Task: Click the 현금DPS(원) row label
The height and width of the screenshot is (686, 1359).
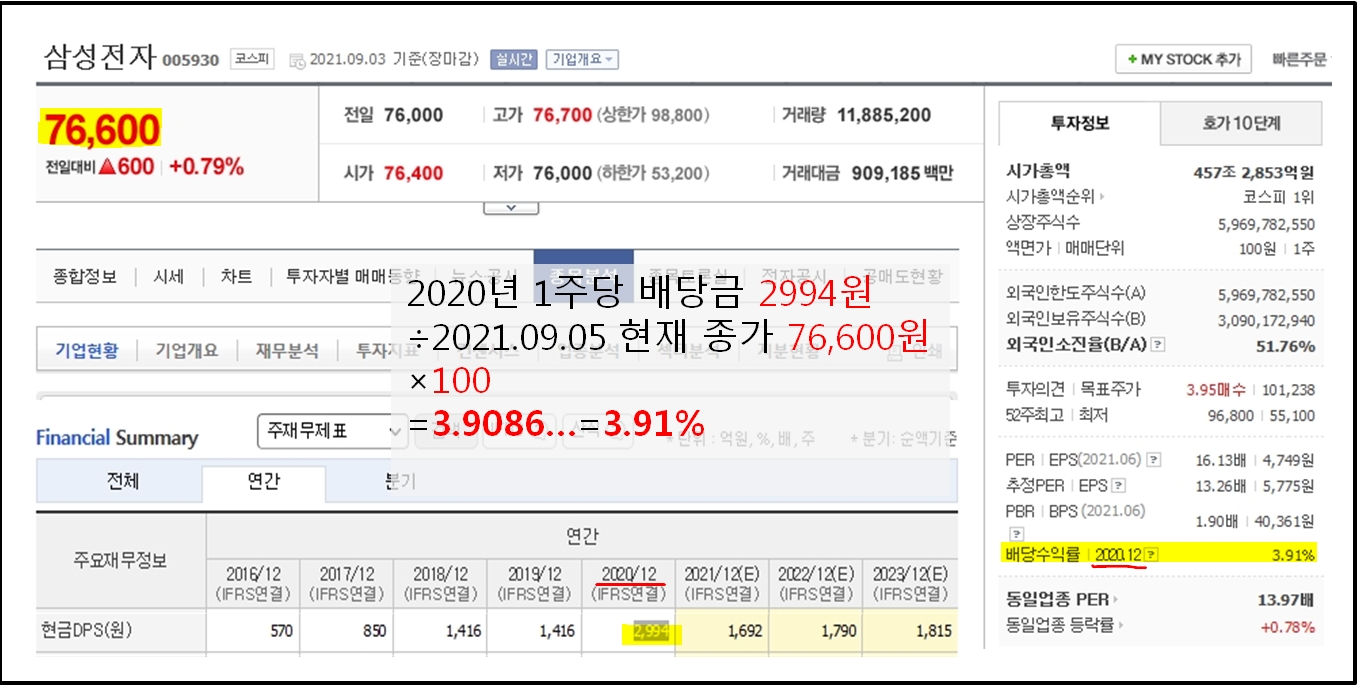Action: click(87, 630)
